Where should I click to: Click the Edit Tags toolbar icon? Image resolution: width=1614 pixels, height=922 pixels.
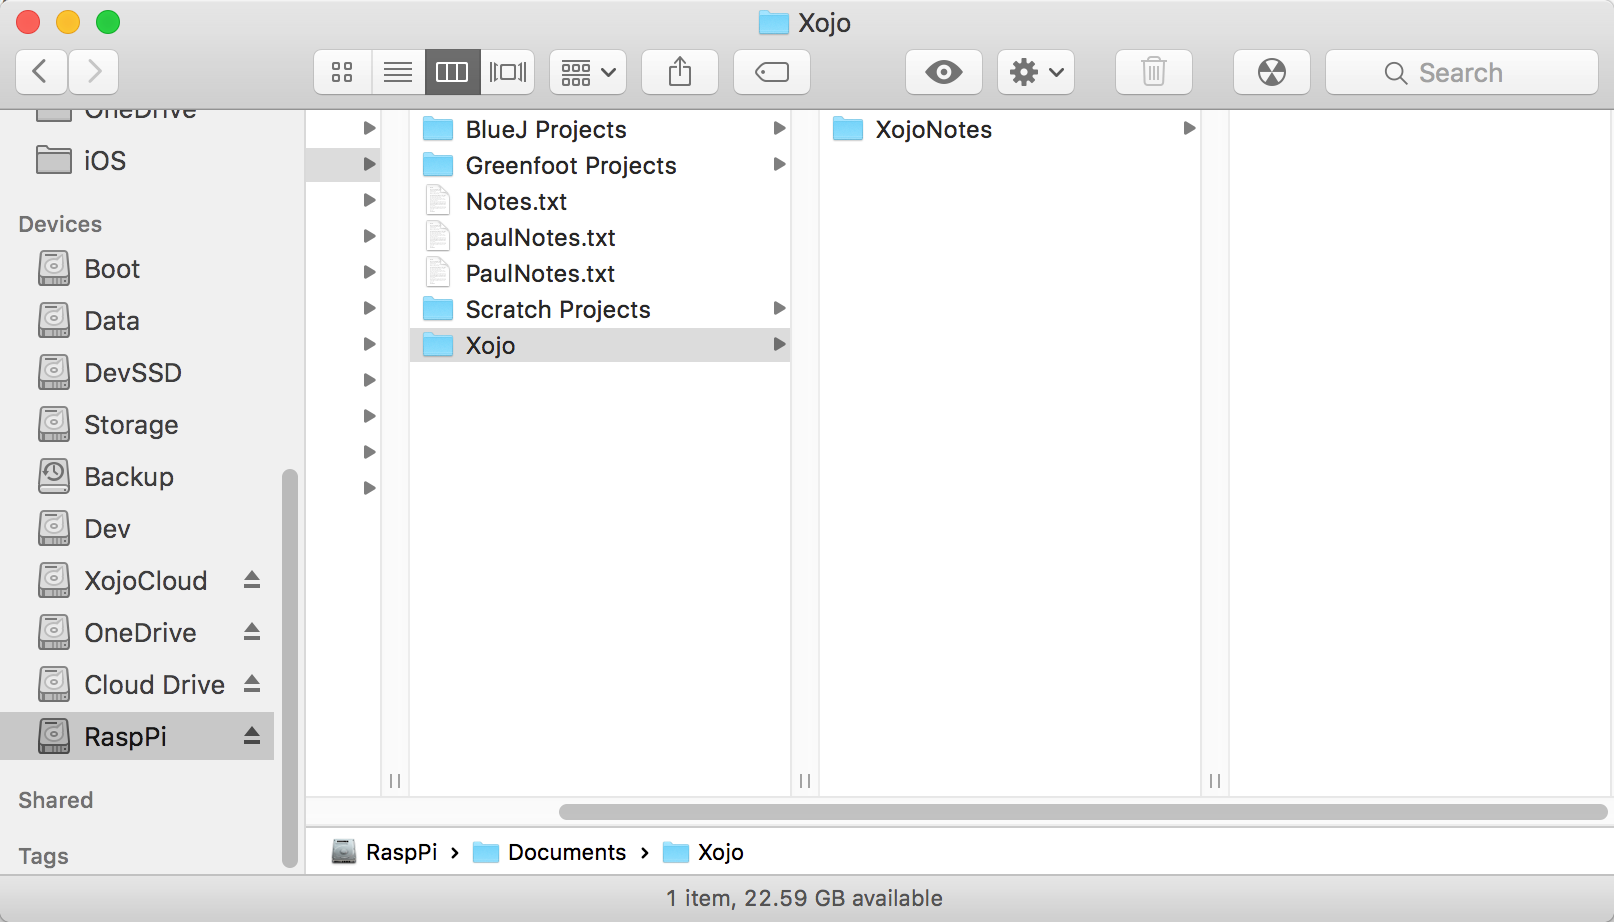pyautogui.click(x=771, y=72)
